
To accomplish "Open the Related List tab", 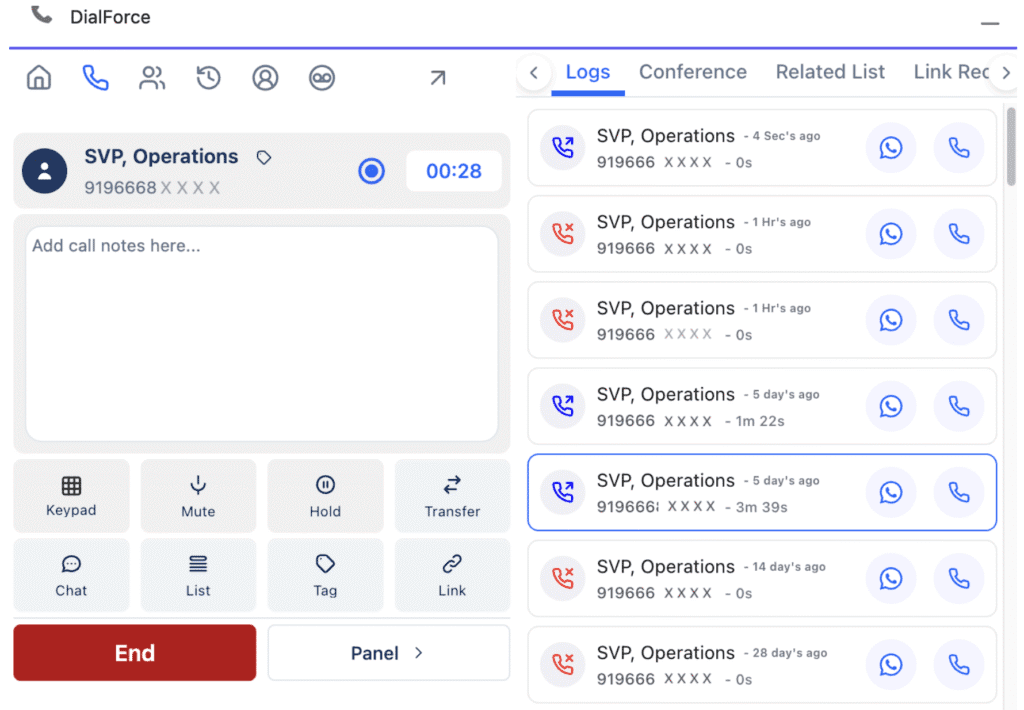I will pos(830,72).
